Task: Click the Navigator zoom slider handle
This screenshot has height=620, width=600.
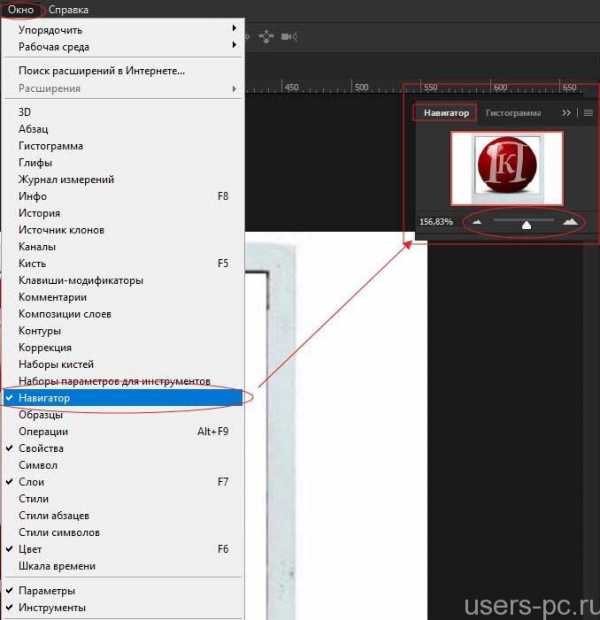Action: [x=526, y=225]
